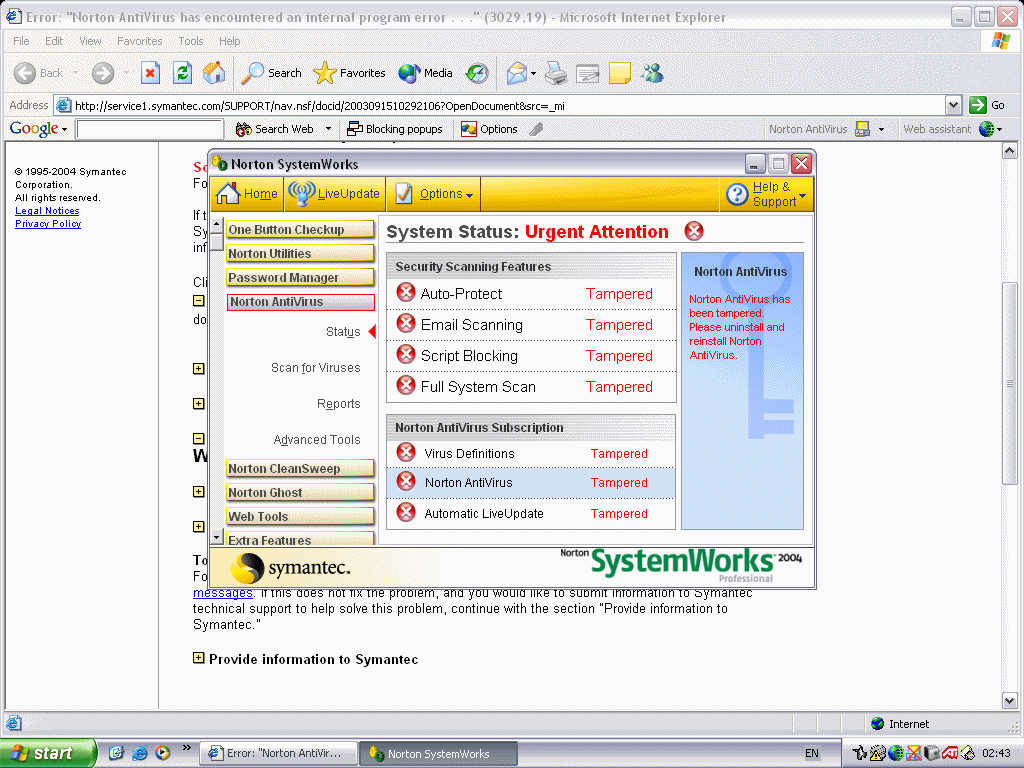Open Norton Utilities section

click(300, 253)
